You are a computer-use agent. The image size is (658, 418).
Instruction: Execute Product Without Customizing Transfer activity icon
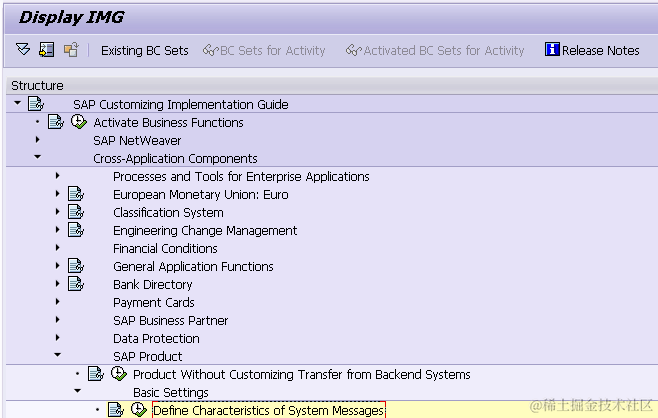[x=119, y=374]
